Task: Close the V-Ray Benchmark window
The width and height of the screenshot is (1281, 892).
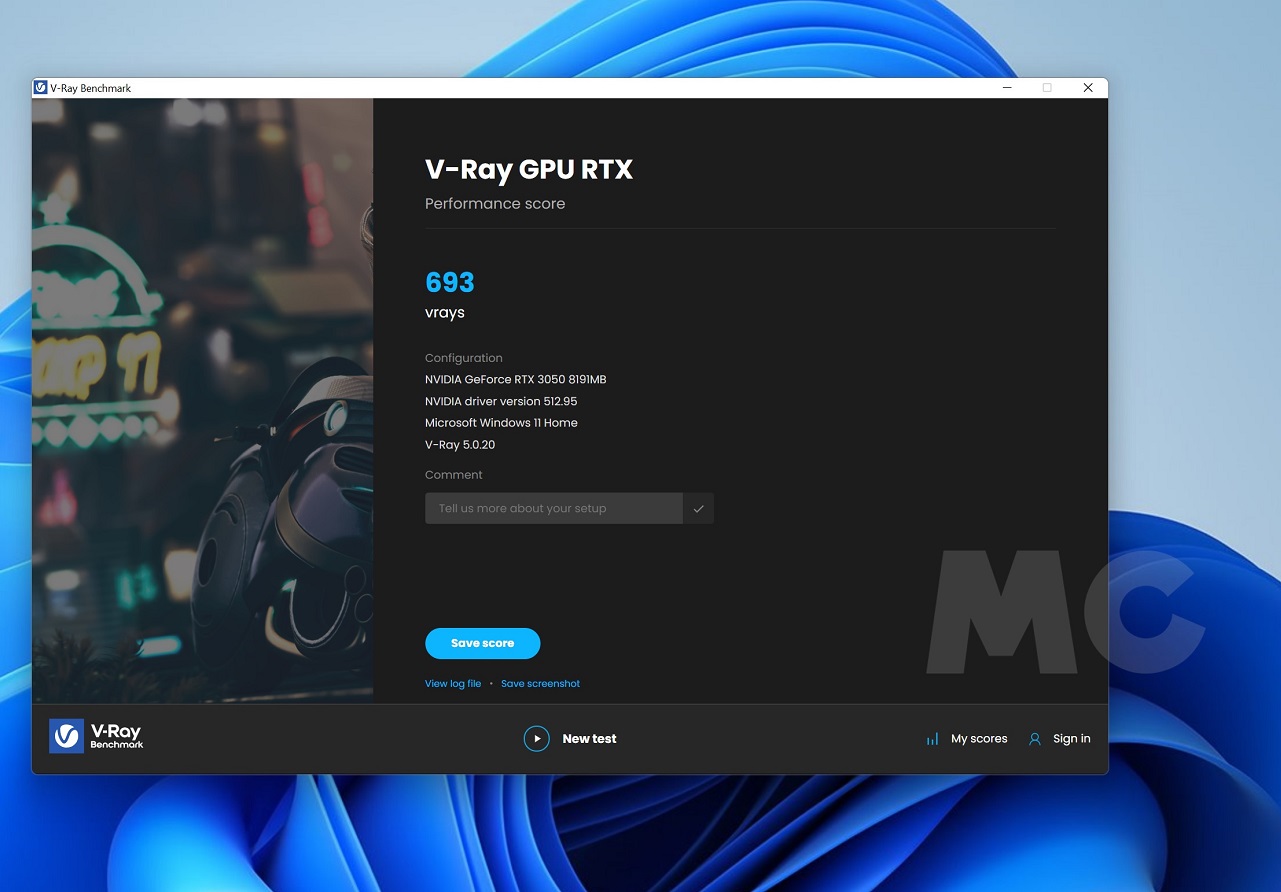Action: pyautogui.click(x=1088, y=88)
